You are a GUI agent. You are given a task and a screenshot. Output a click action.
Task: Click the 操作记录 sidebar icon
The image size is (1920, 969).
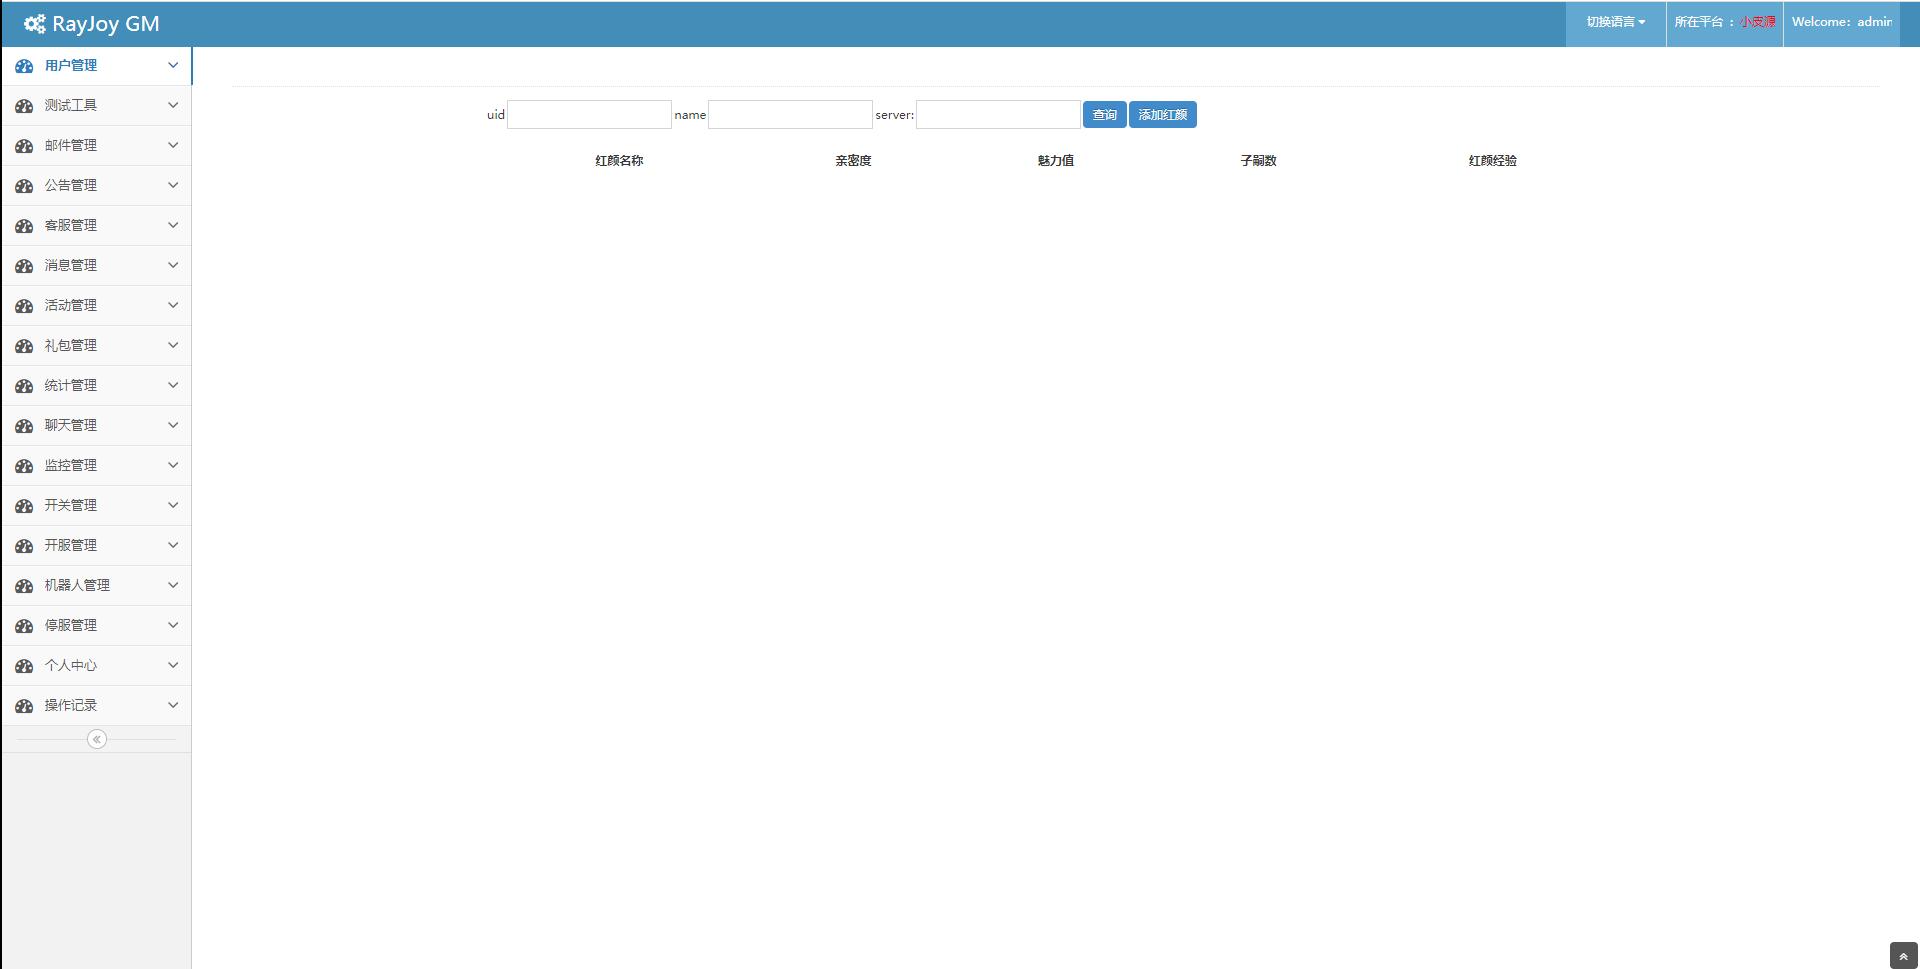pyautogui.click(x=23, y=705)
